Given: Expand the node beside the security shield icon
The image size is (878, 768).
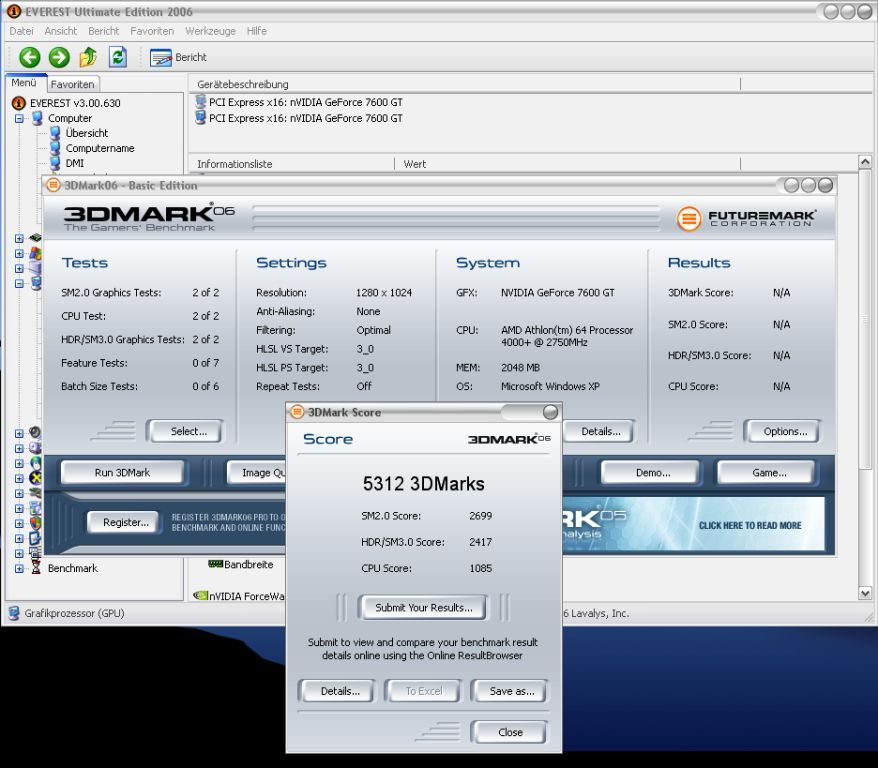Looking at the screenshot, I should tap(19, 524).
